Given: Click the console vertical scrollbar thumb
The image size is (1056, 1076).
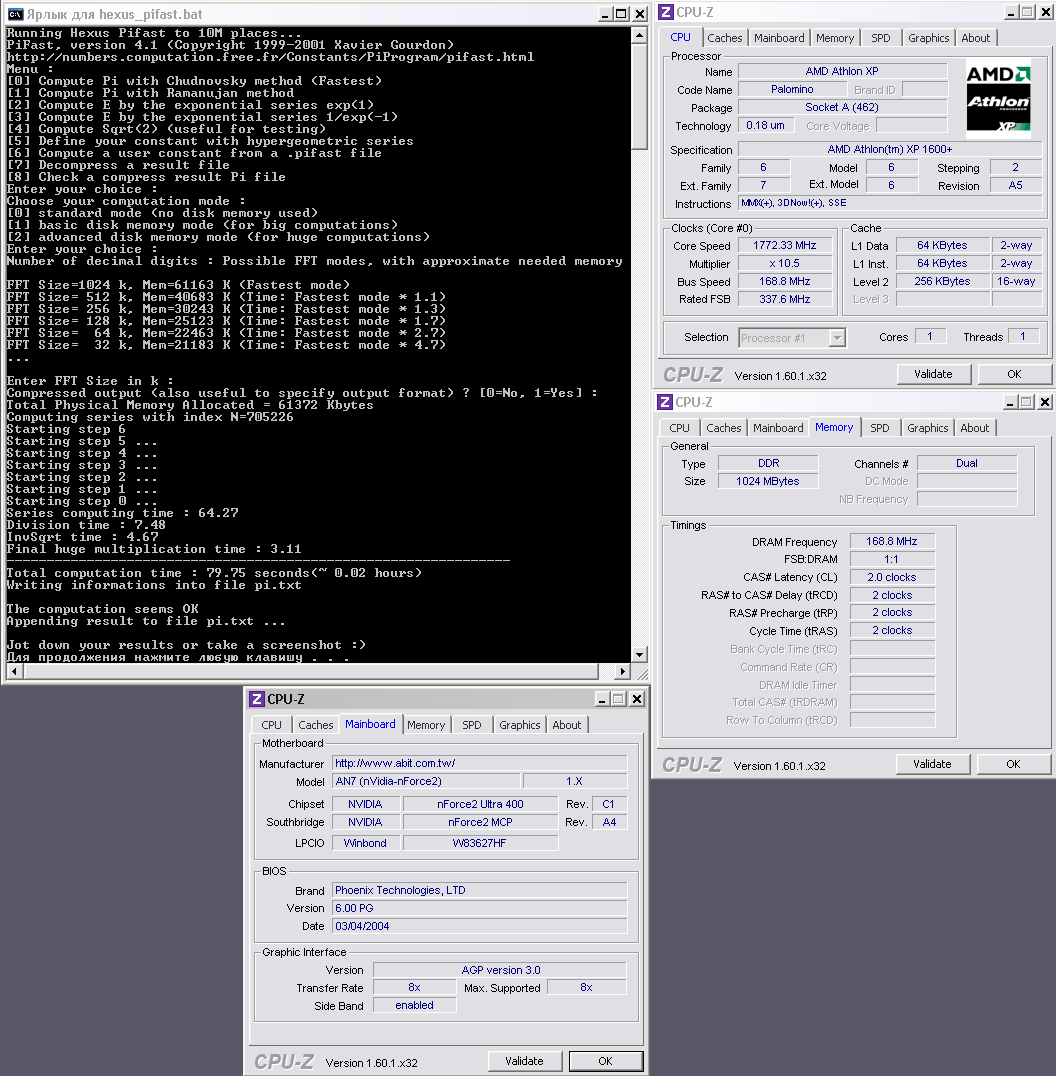Looking at the screenshot, I should click(639, 96).
